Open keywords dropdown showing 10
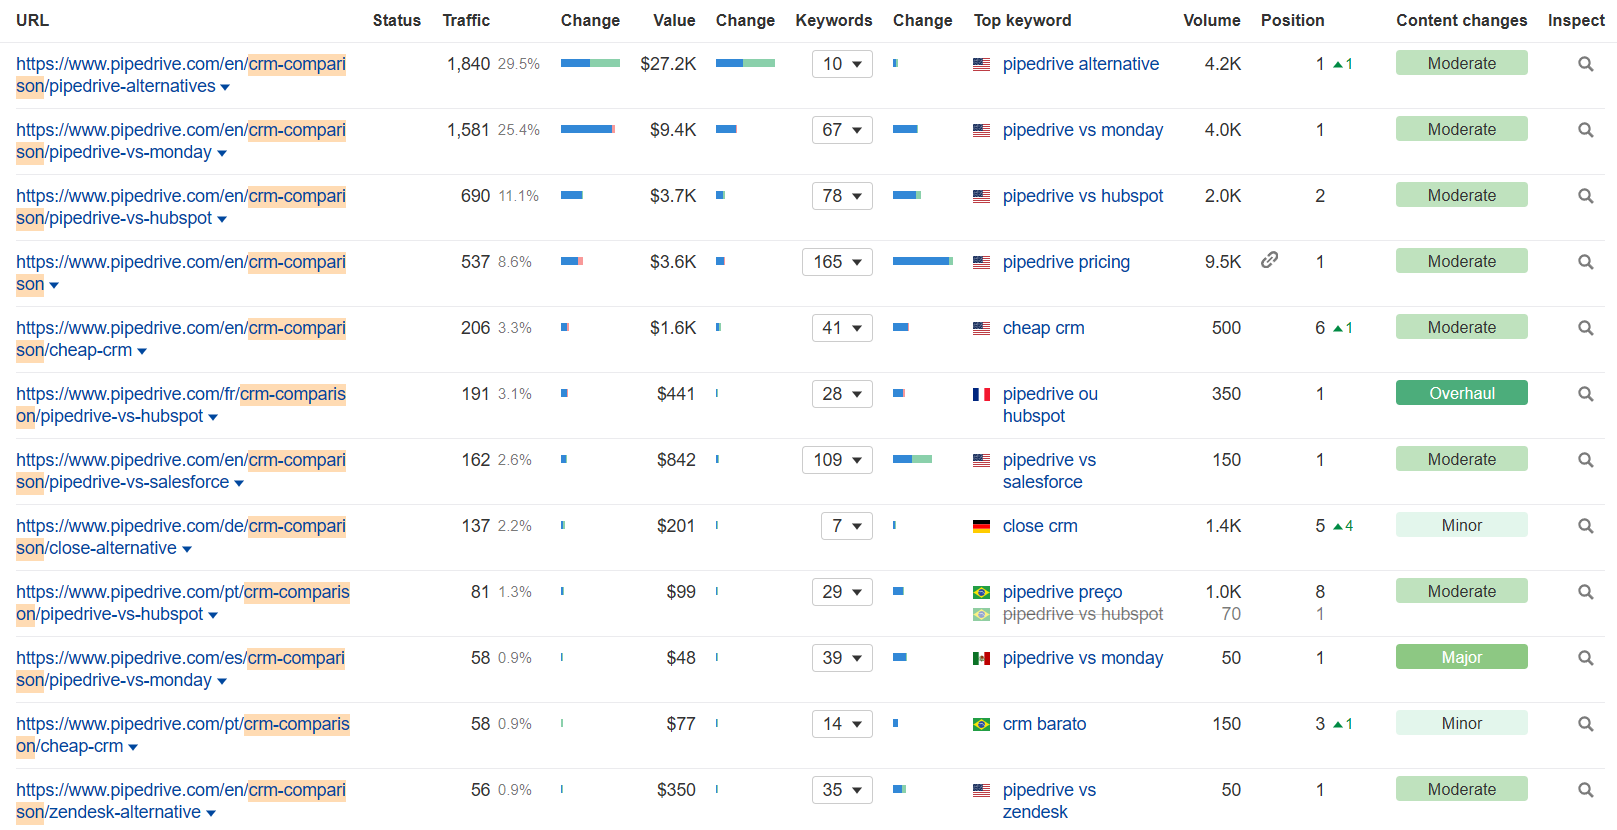This screenshot has width=1617, height=830. [842, 64]
